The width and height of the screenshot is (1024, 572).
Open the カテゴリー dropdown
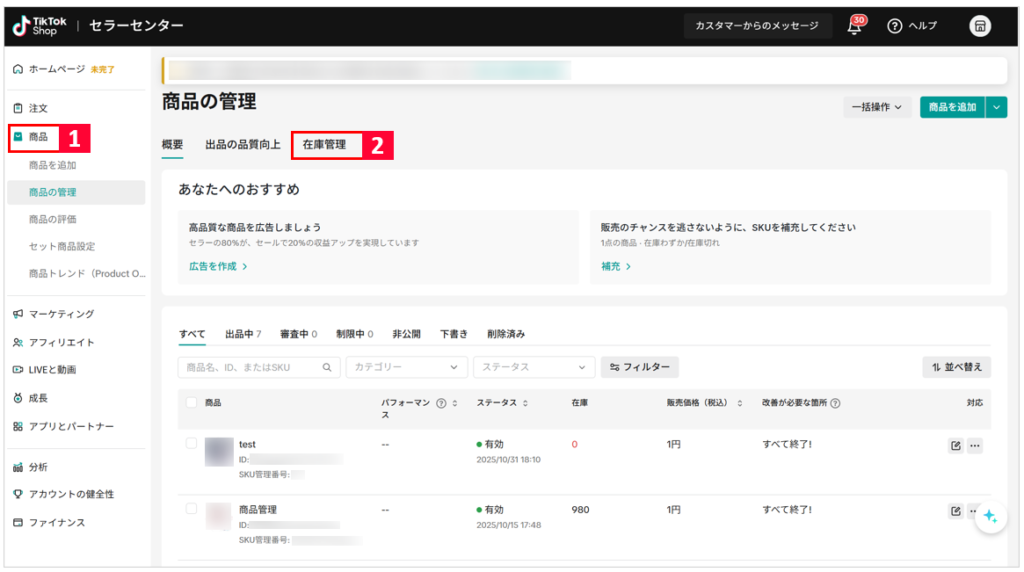tap(406, 367)
